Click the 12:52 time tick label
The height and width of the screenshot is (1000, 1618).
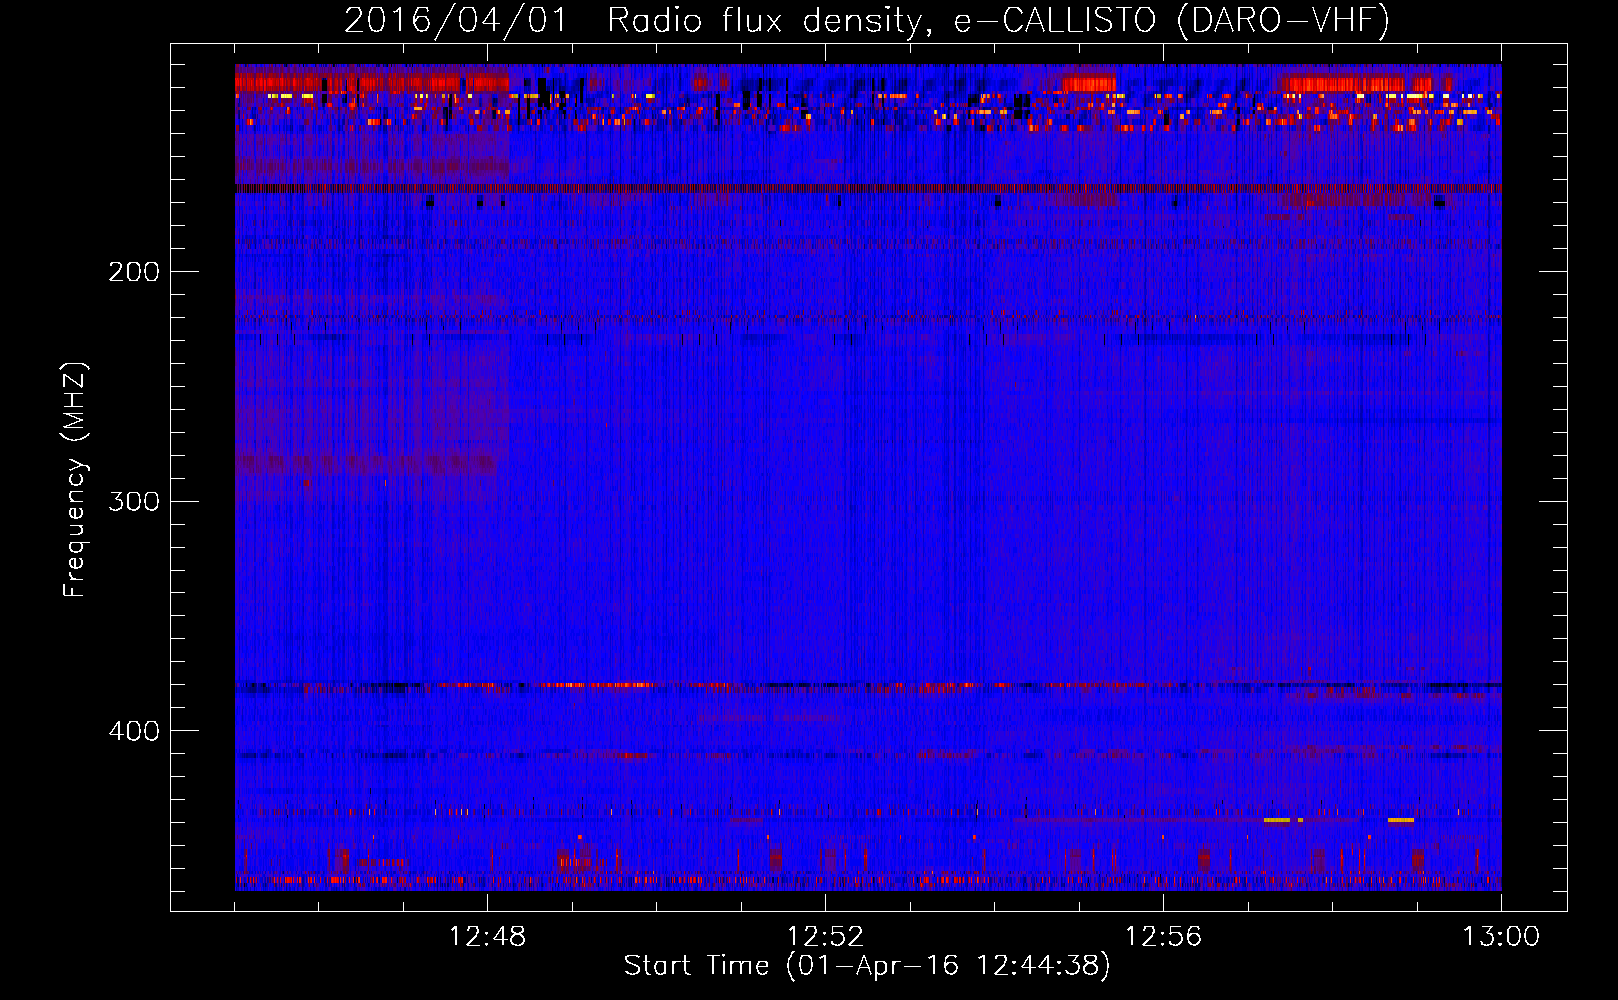(826, 937)
